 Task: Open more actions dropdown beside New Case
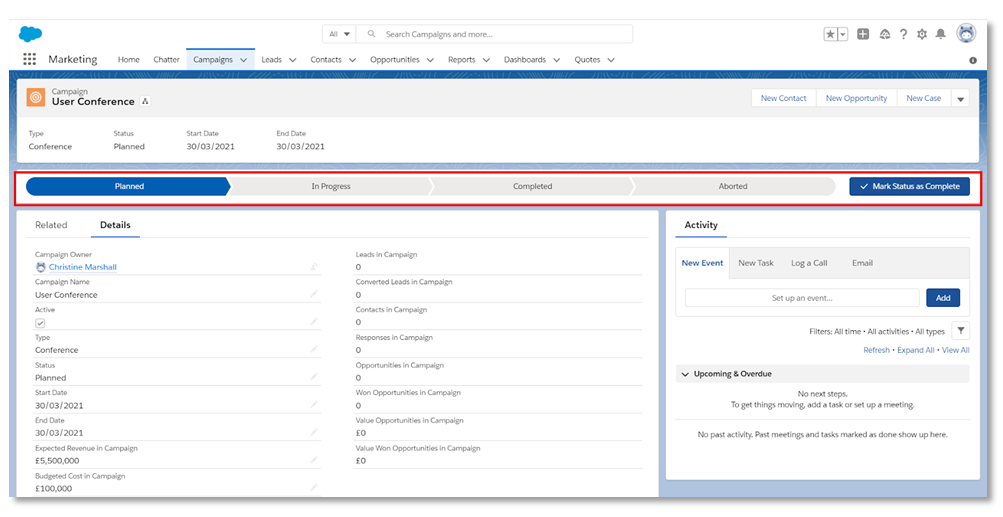coord(960,99)
